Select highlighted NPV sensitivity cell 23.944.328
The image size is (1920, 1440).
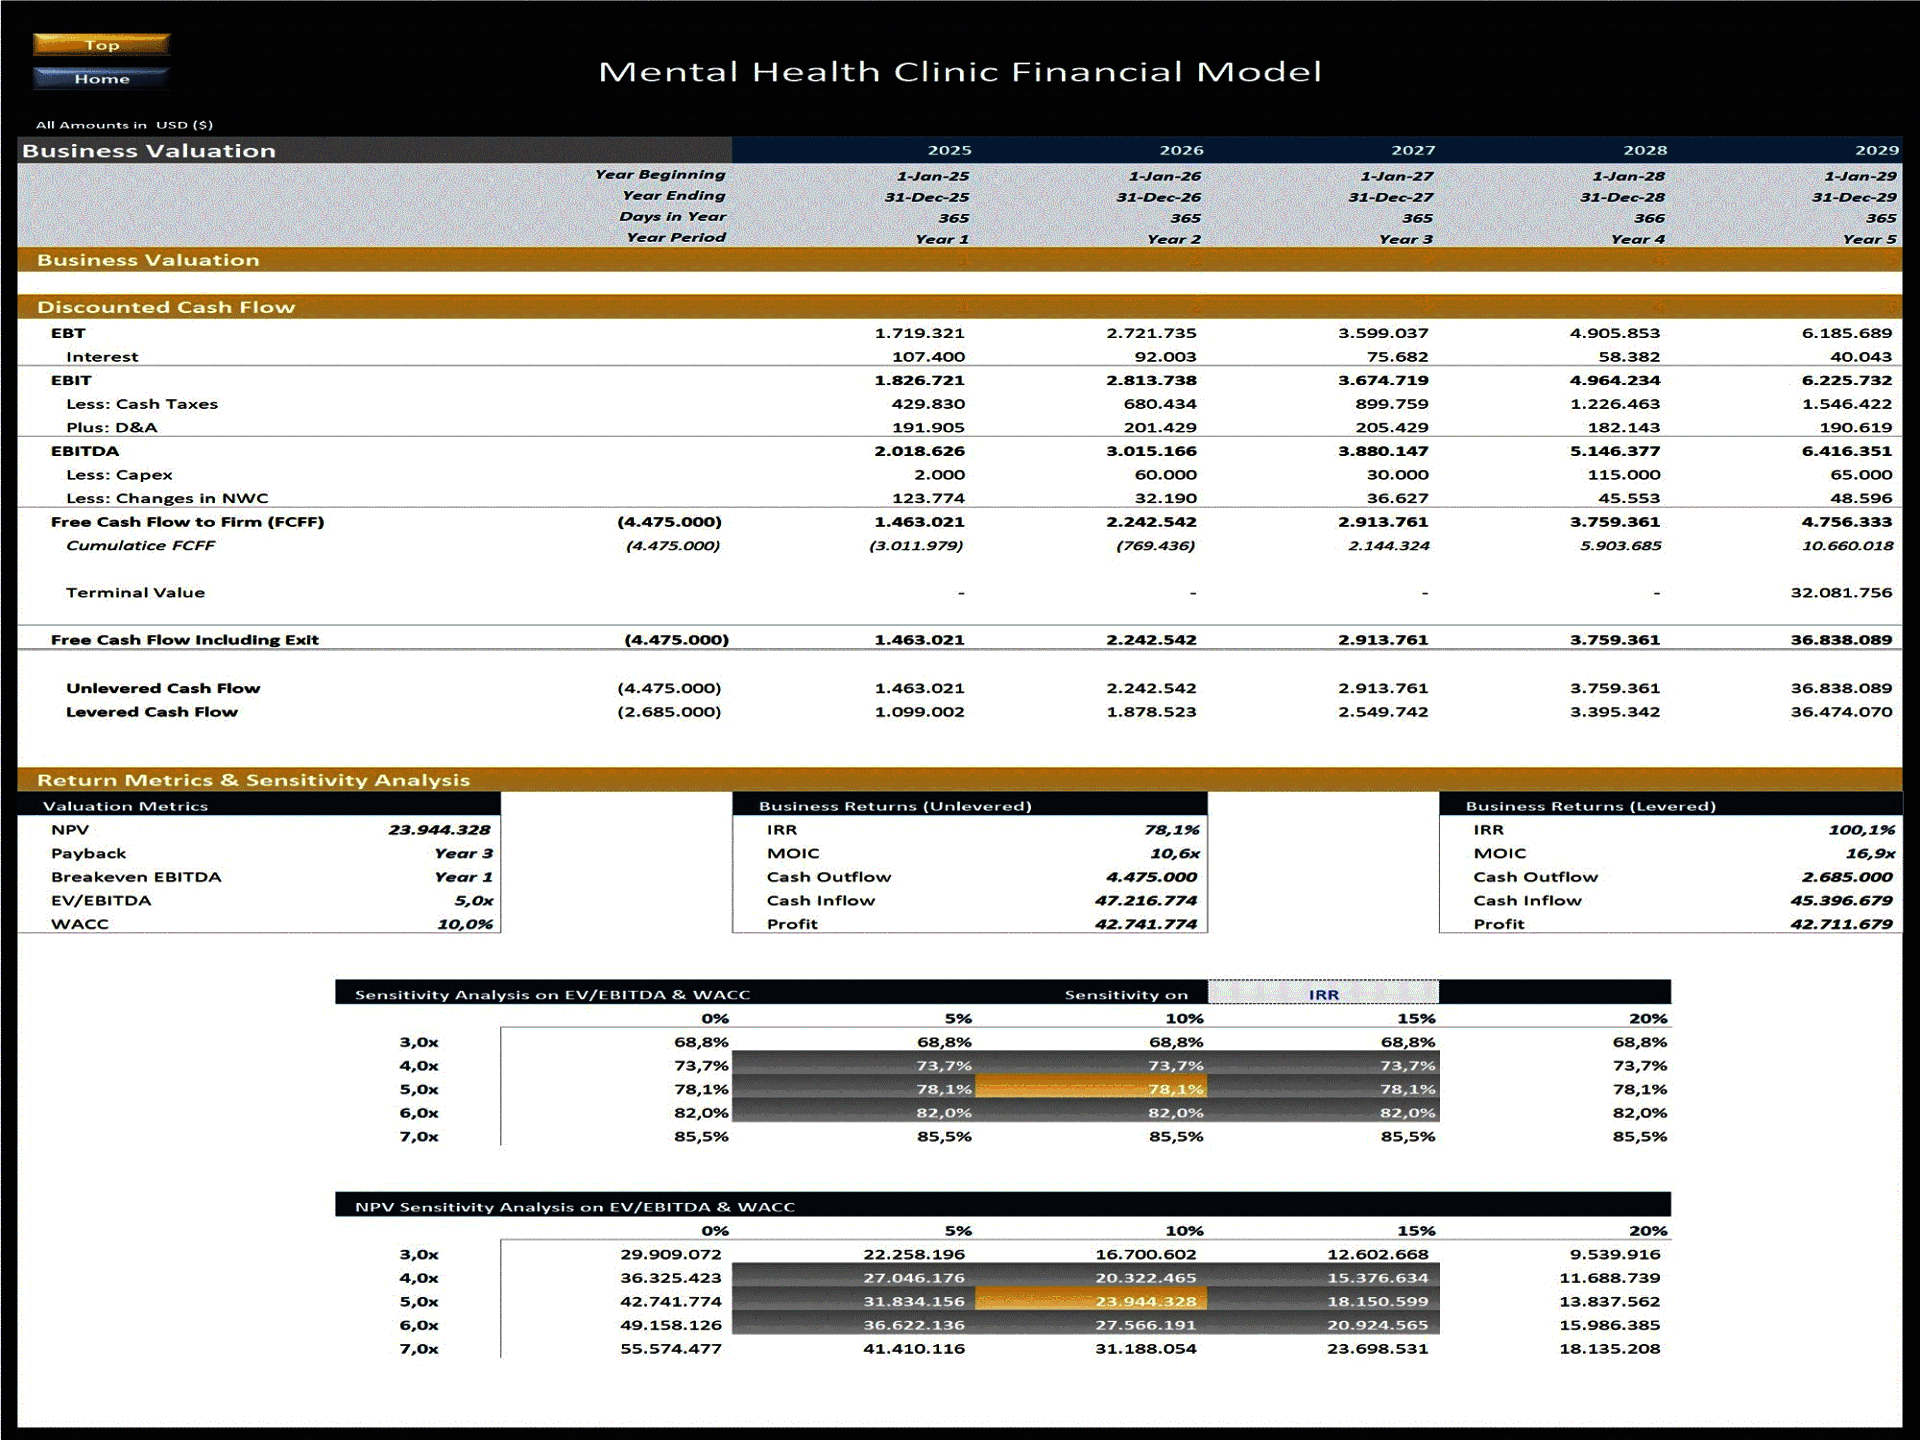1091,1301
